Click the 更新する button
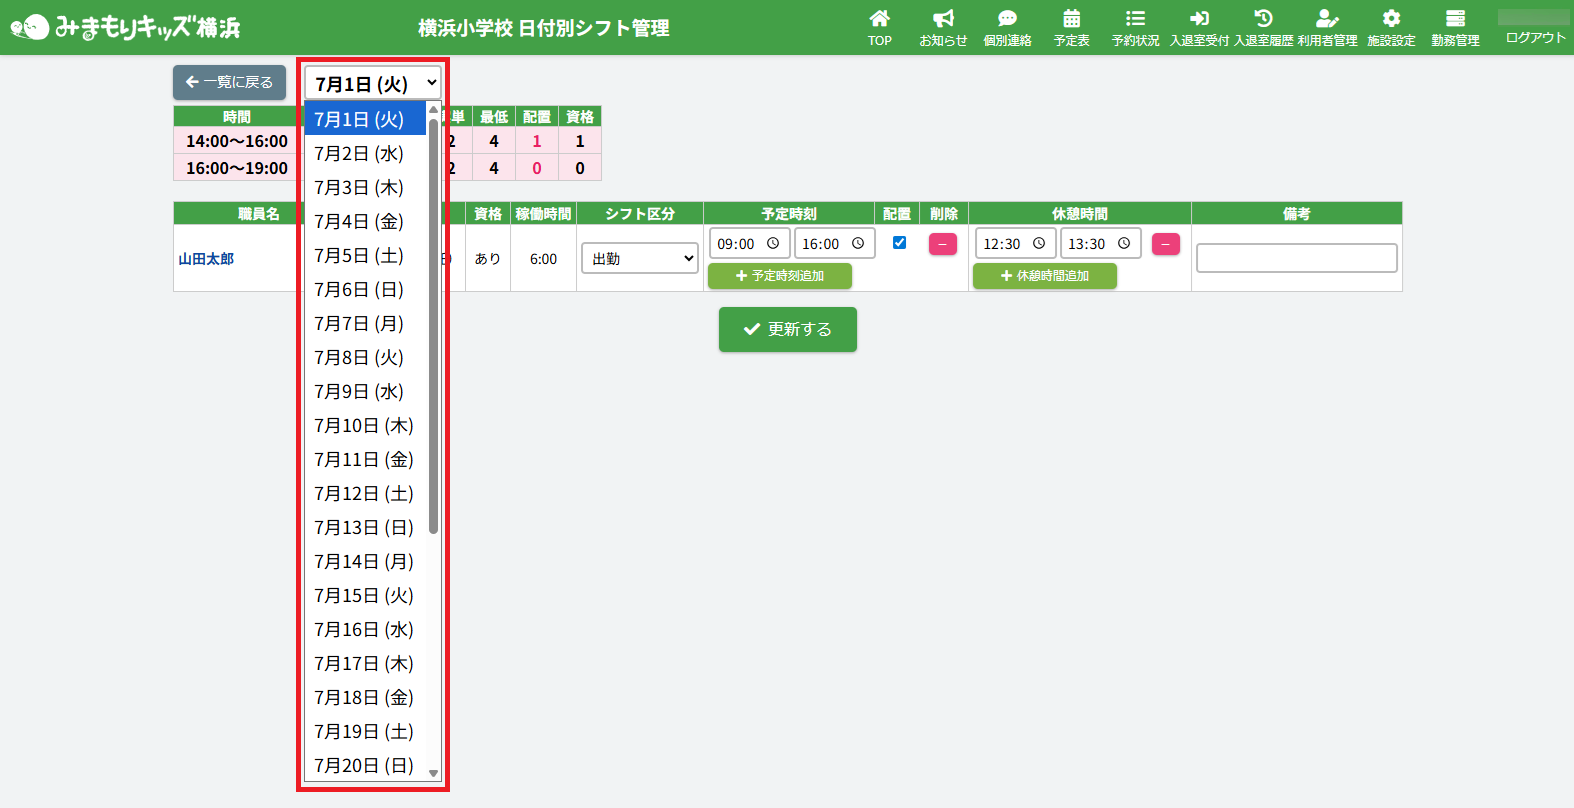The height and width of the screenshot is (808, 1574). click(787, 329)
